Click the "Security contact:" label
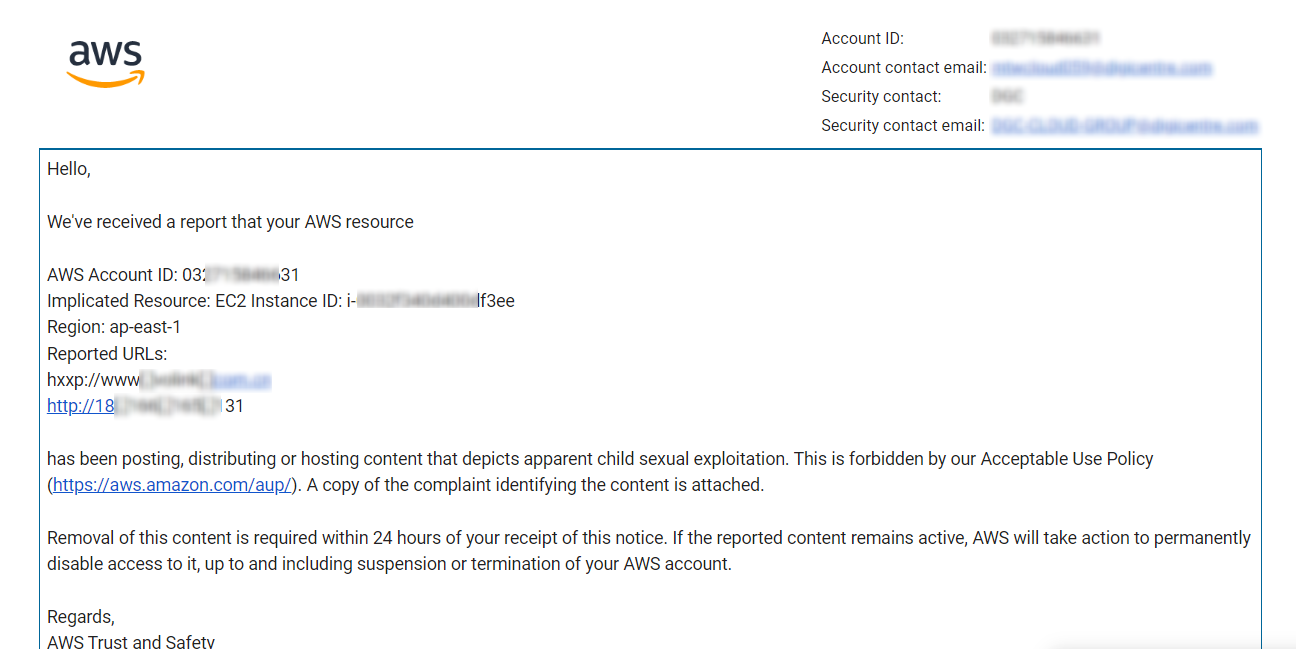 [x=881, y=97]
